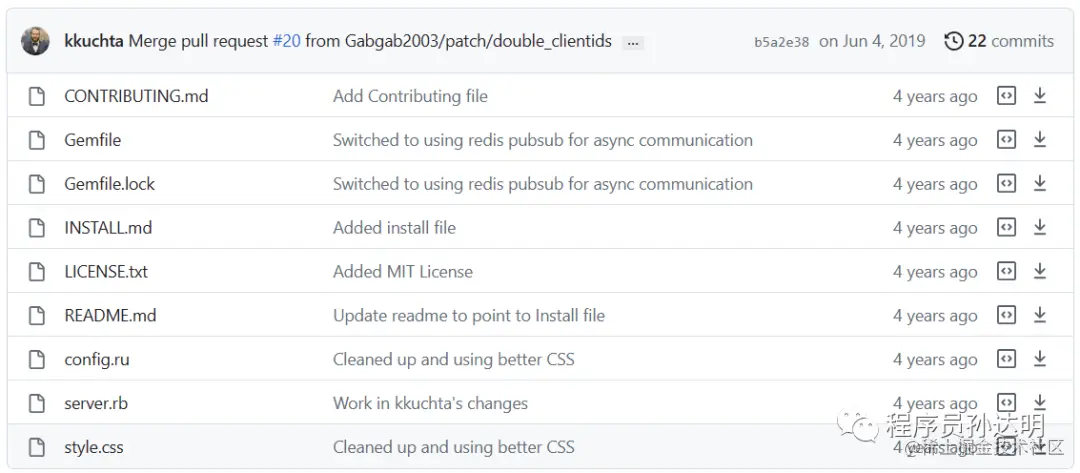View the 22 commits history

tap(1010, 41)
